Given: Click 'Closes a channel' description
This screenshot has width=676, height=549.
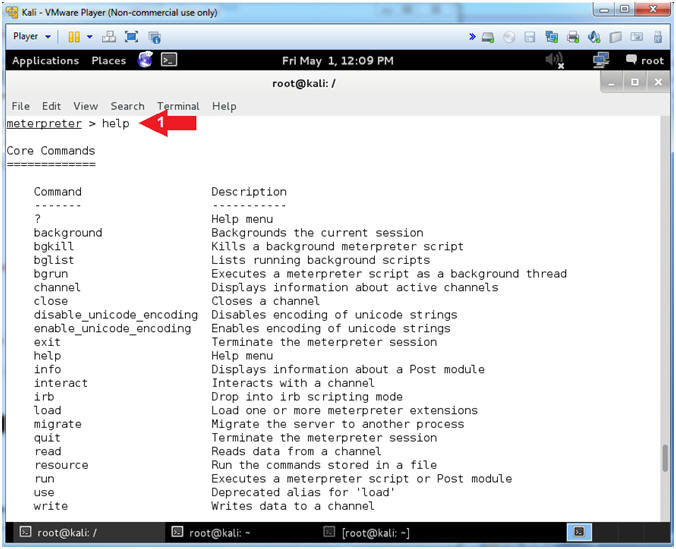Looking at the screenshot, I should coord(265,301).
